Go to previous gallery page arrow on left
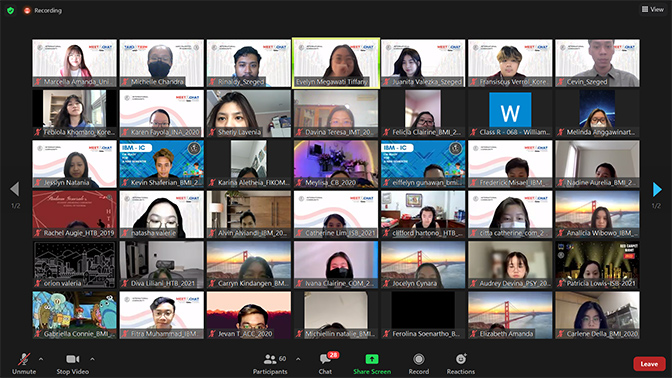672x378 pixels. click(15, 189)
